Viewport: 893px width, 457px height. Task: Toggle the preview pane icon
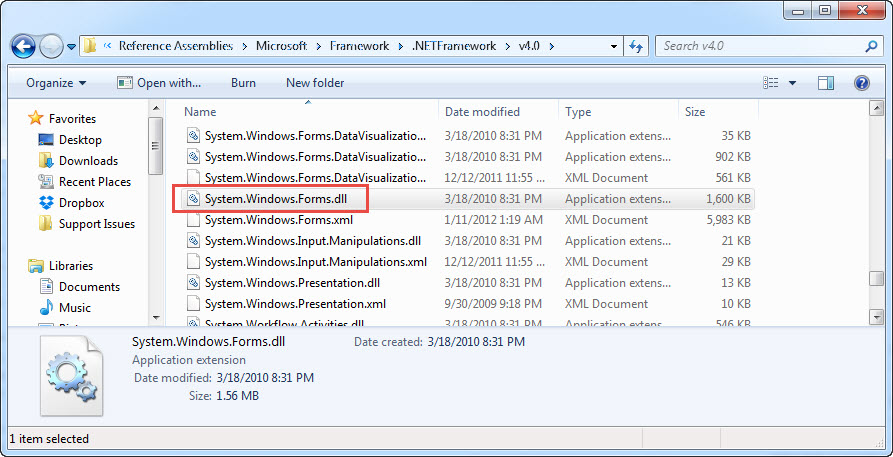pyautogui.click(x=826, y=83)
